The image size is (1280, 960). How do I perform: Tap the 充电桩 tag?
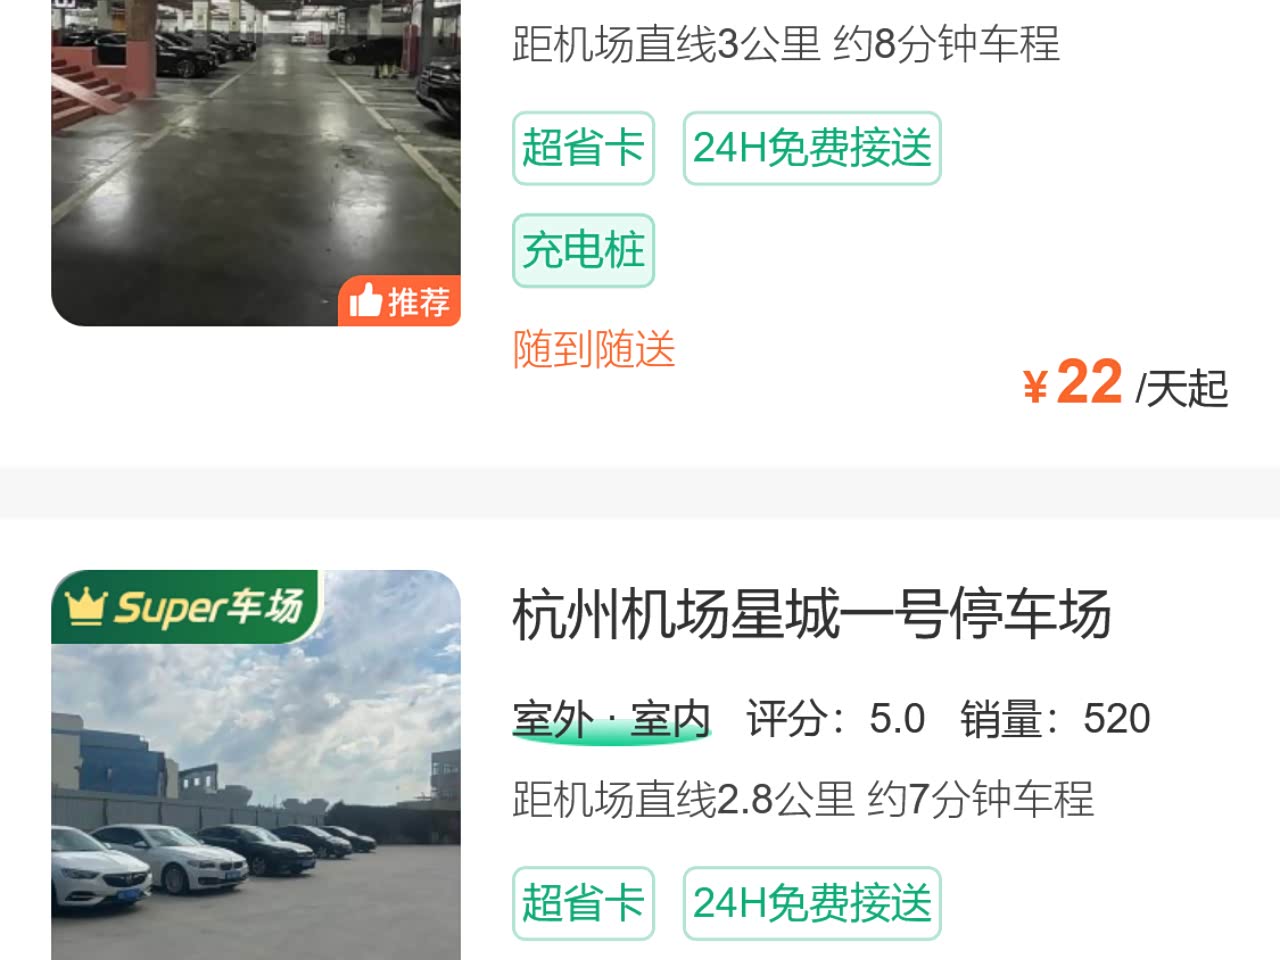coord(583,250)
